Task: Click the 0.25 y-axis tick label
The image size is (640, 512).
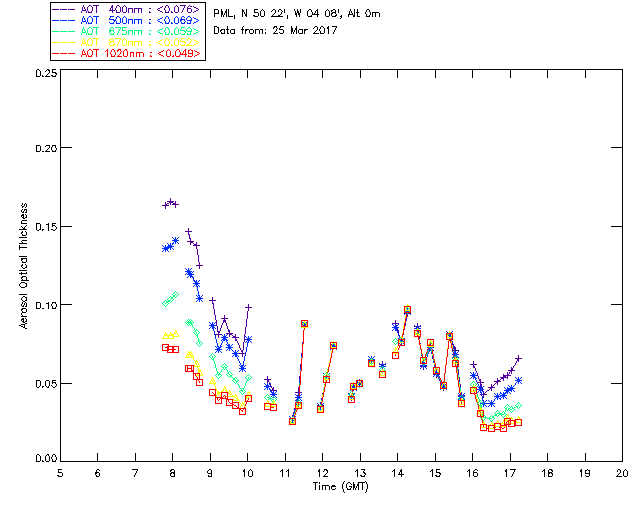Action: pyautogui.click(x=46, y=73)
